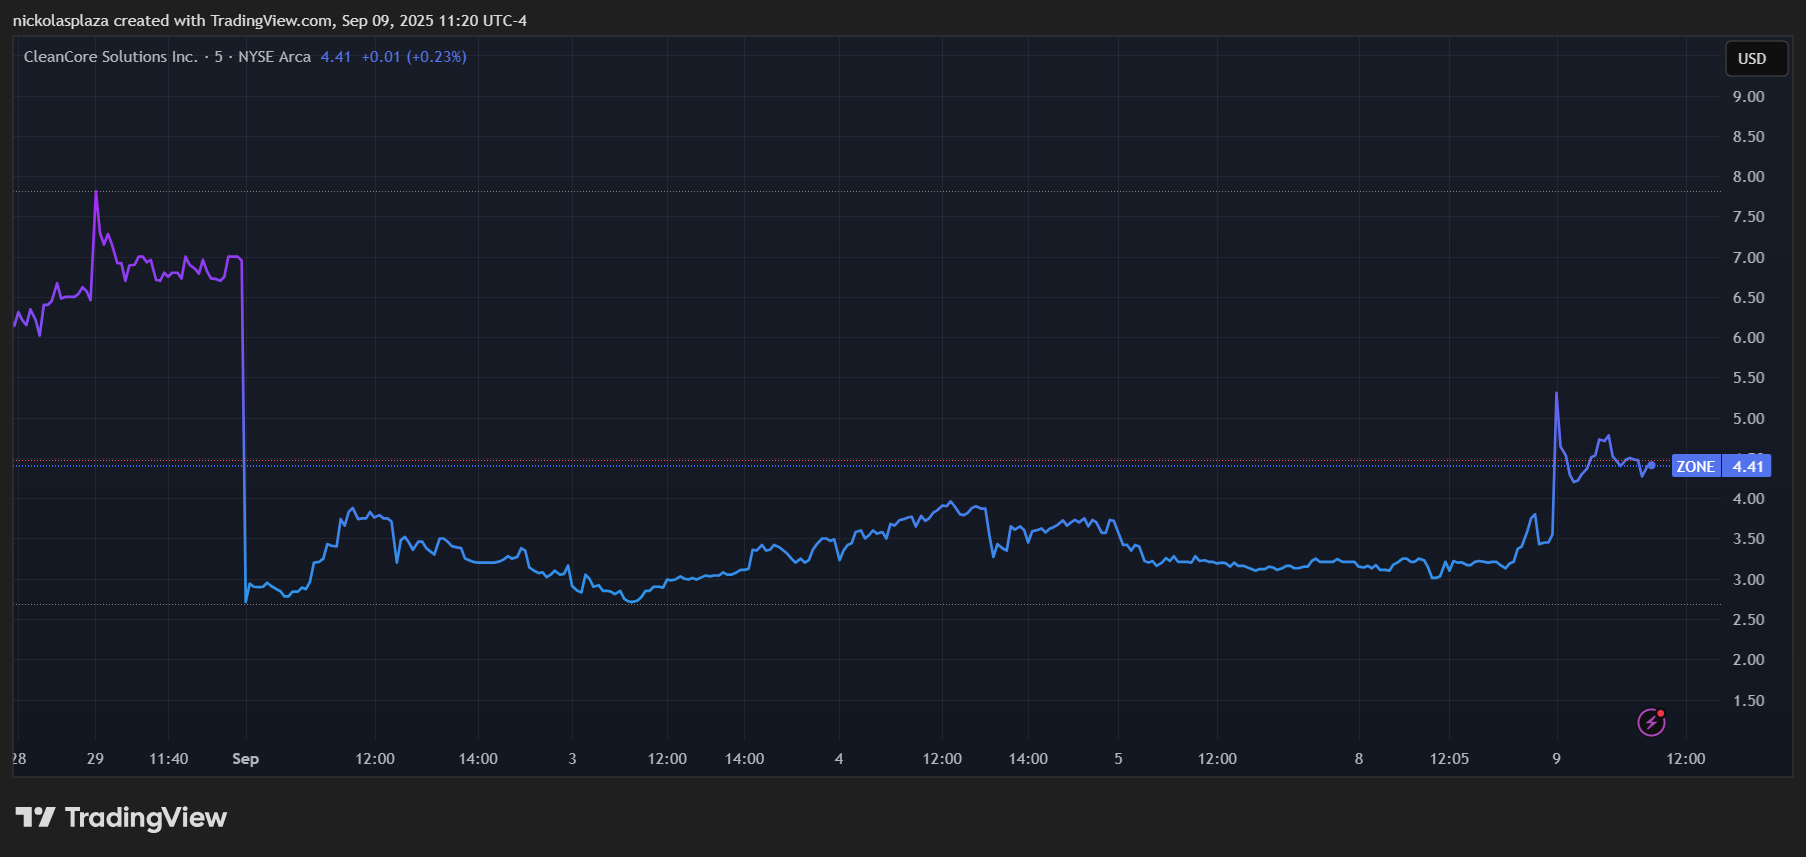The width and height of the screenshot is (1806, 857).
Task: Click the CleanCore Solutions Inc. symbol name
Action: 110,57
